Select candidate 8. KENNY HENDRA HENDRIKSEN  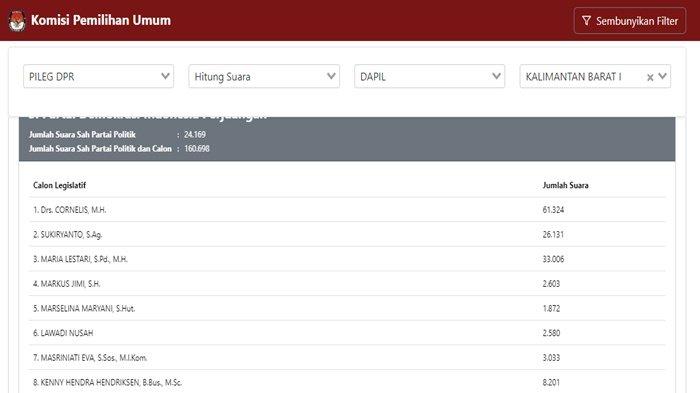[x=108, y=382]
